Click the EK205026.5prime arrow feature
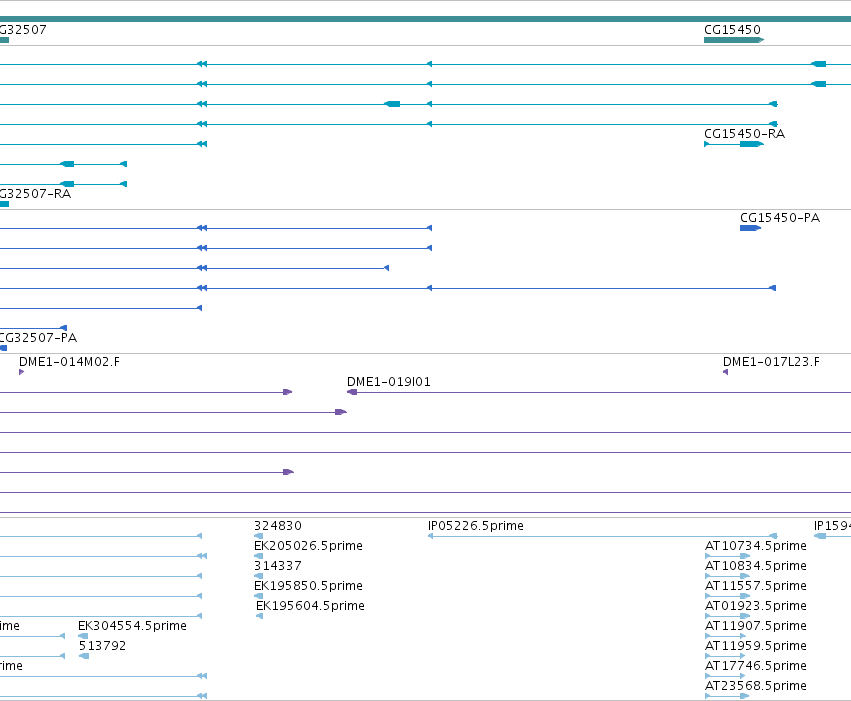Image resolution: width=851 pixels, height=701 pixels. click(x=258, y=556)
